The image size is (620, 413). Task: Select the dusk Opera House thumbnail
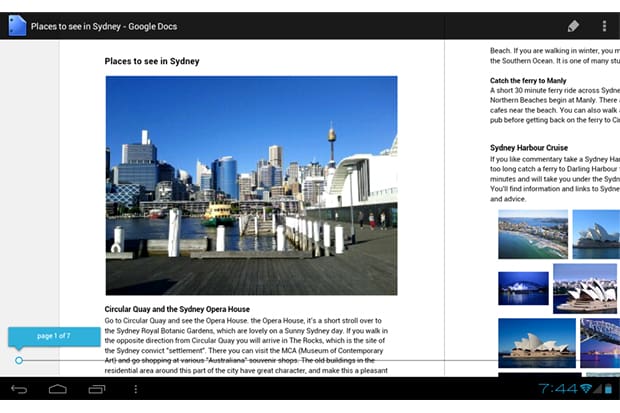pos(536,342)
